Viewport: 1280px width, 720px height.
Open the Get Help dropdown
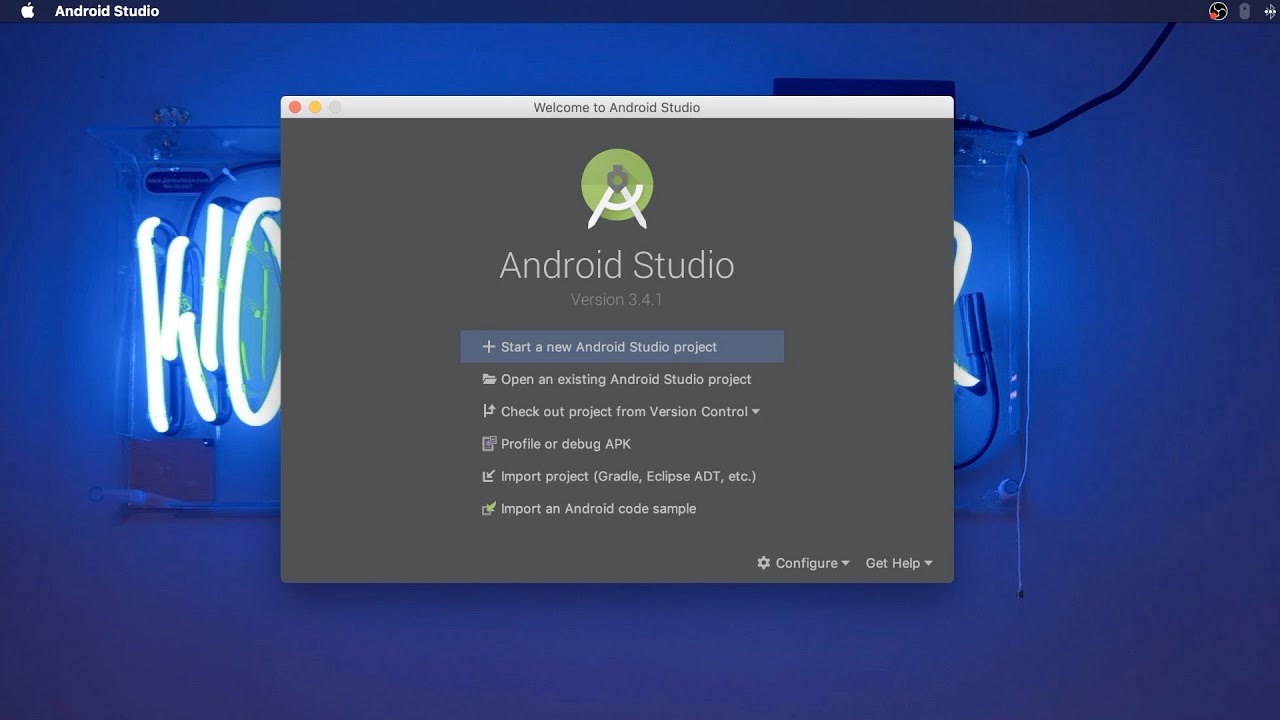pos(898,563)
